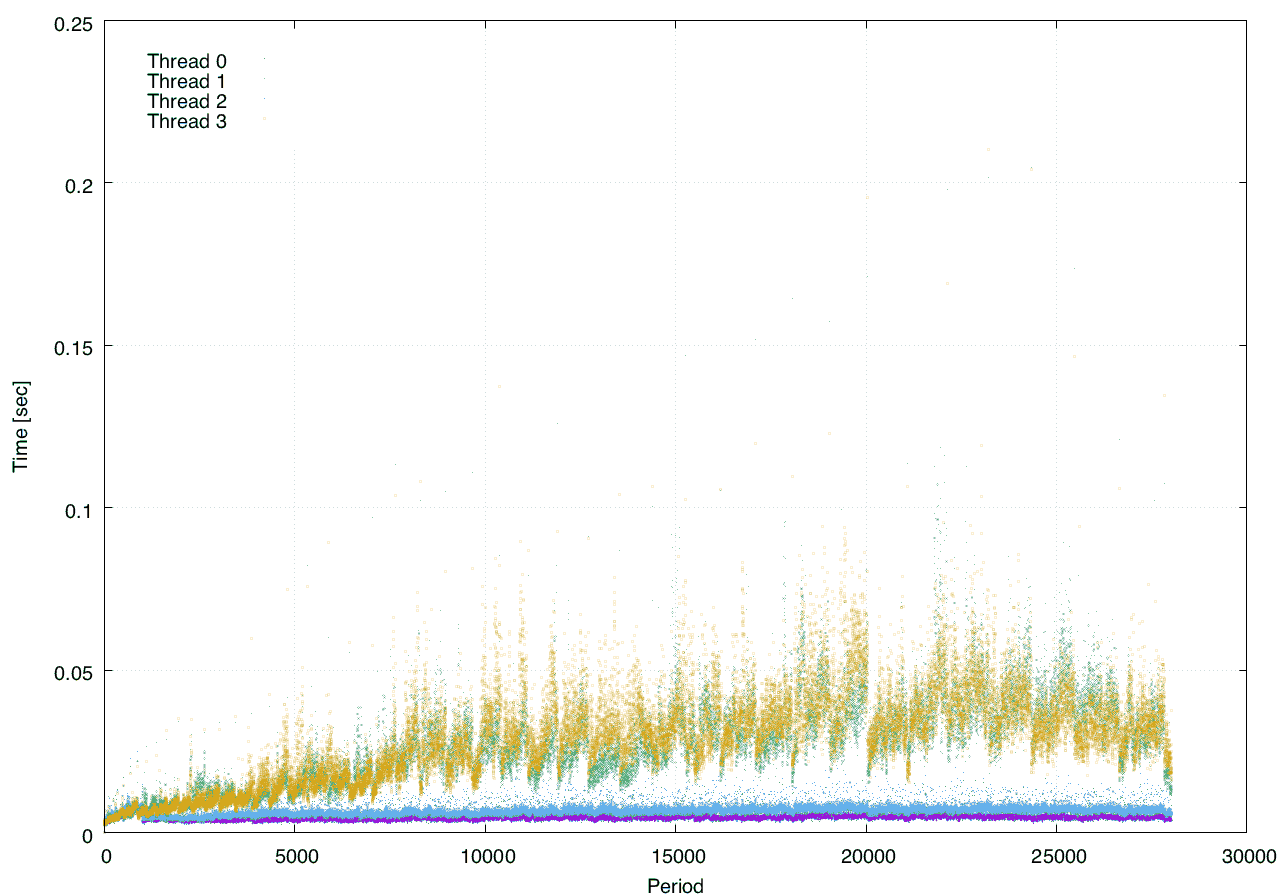This screenshot has width=1280, height=896.
Task: Click the y-axis tick label 0.2
Action: 78,184
